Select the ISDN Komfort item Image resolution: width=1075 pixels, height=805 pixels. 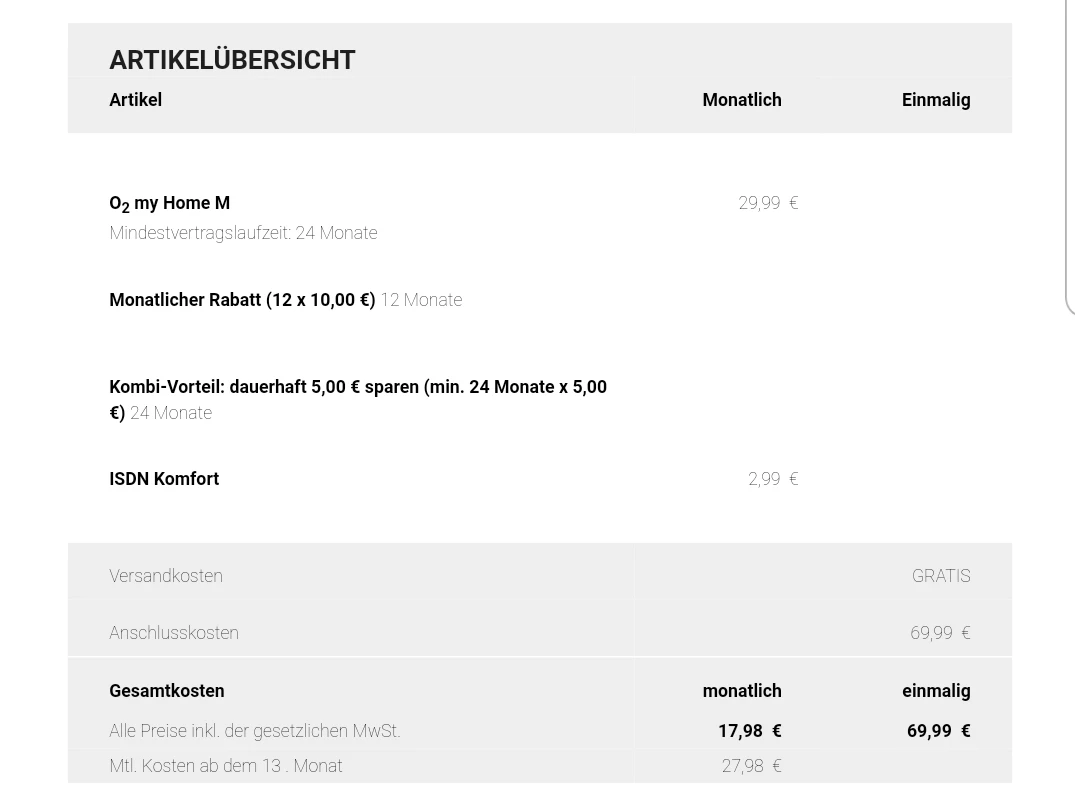click(x=164, y=479)
